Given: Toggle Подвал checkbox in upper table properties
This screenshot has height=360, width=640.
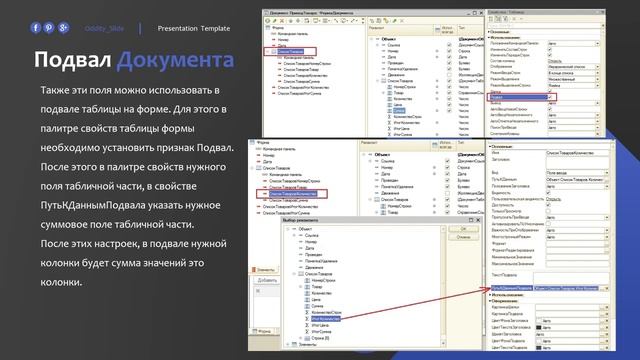Looking at the screenshot, I should click(550, 97).
